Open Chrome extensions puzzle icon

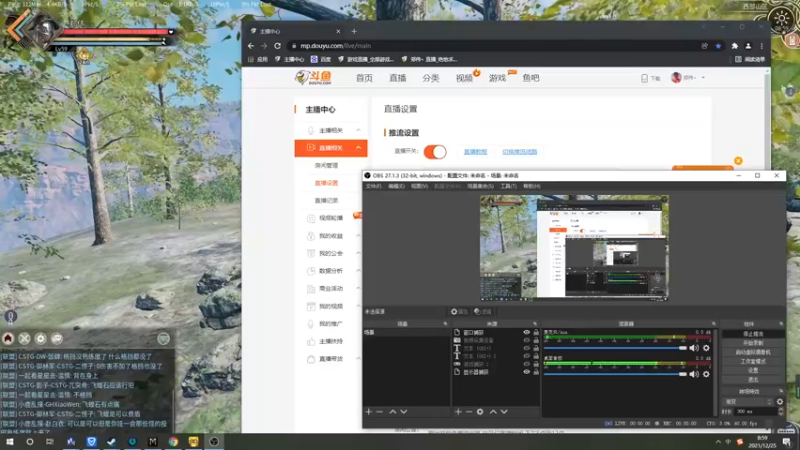point(735,46)
